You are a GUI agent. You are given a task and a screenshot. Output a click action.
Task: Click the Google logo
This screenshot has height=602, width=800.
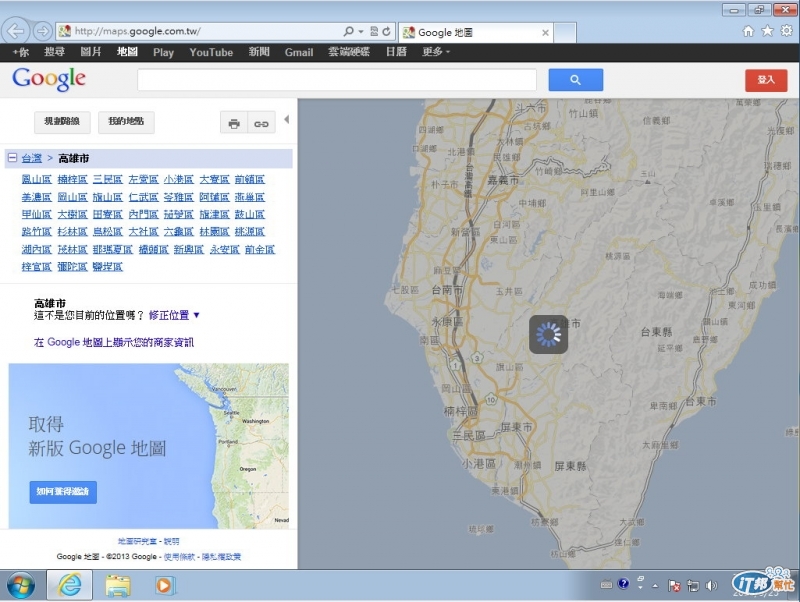click(49, 80)
